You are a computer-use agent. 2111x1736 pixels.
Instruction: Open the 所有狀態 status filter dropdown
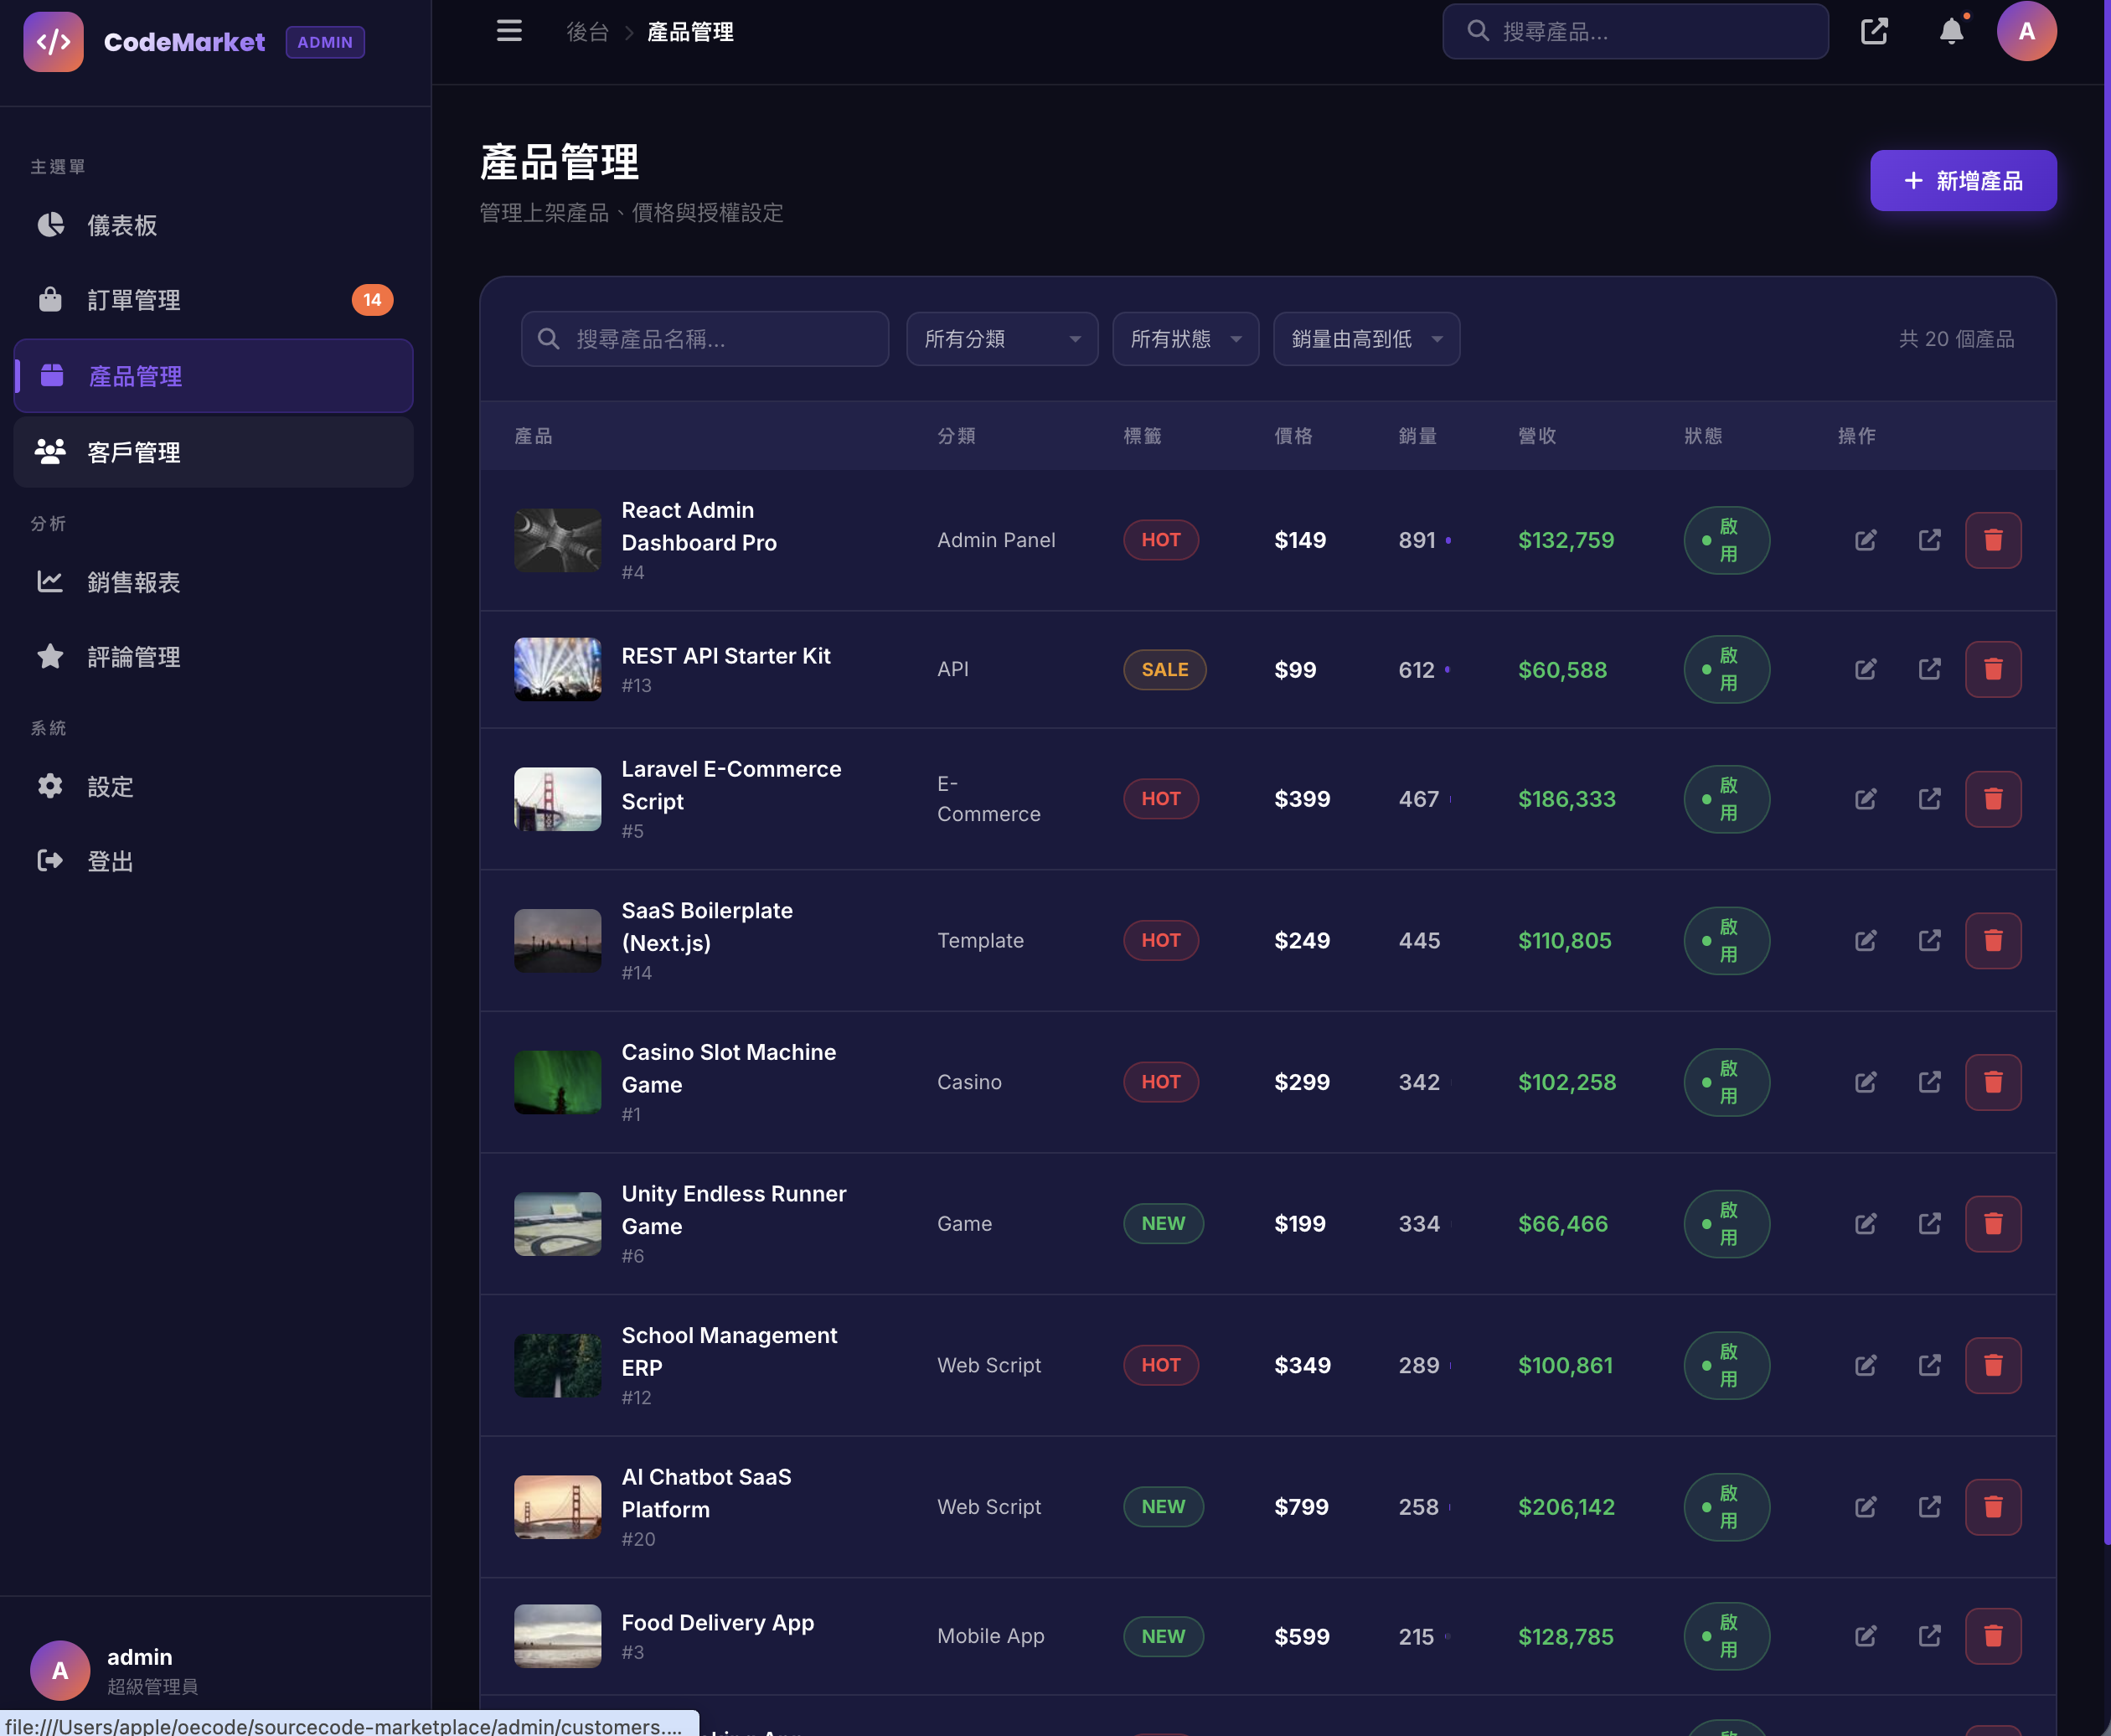coord(1185,339)
